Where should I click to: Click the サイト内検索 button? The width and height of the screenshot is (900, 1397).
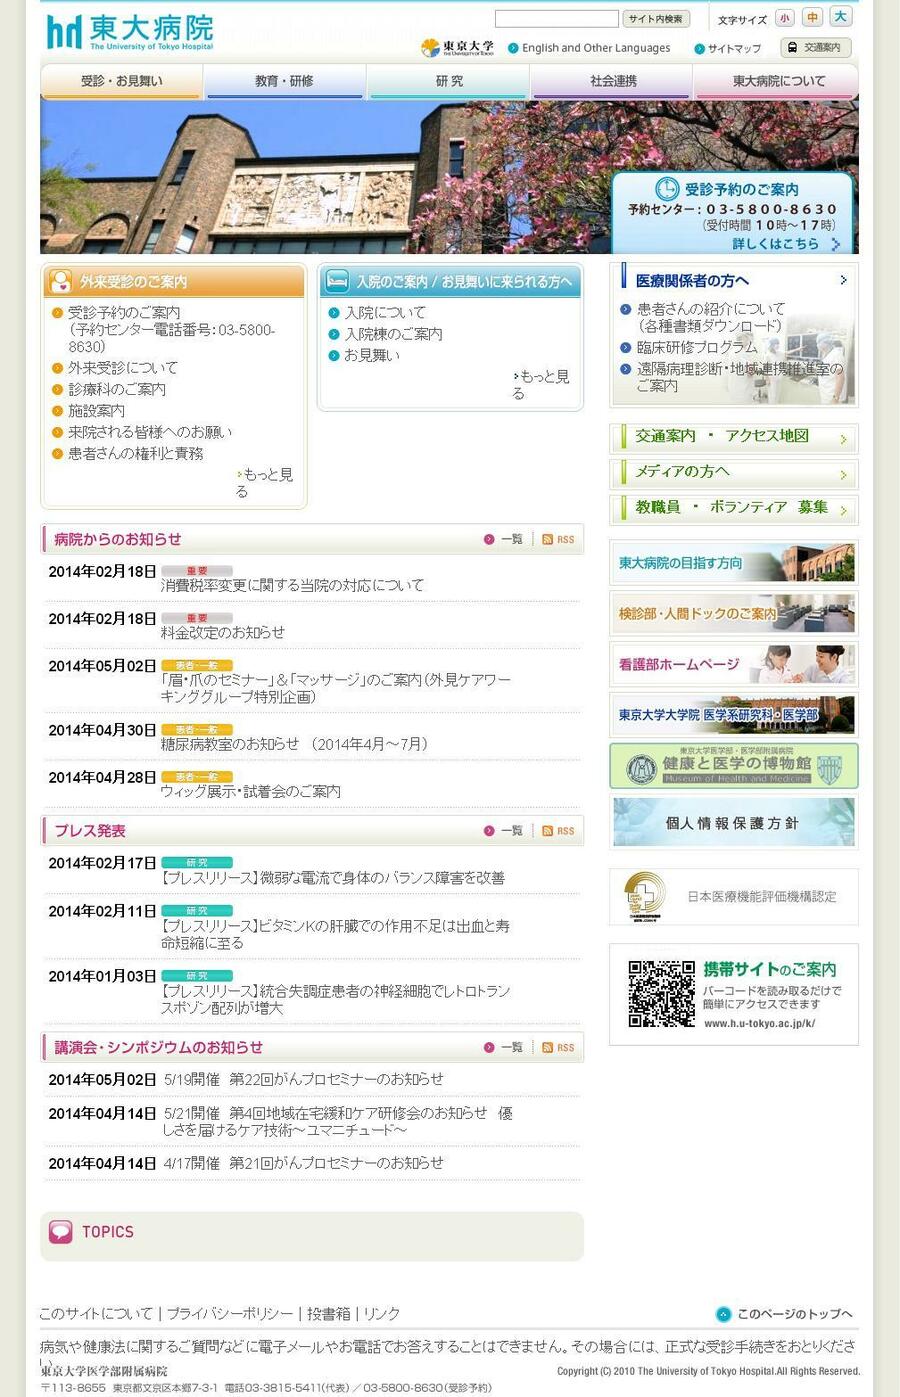click(657, 19)
